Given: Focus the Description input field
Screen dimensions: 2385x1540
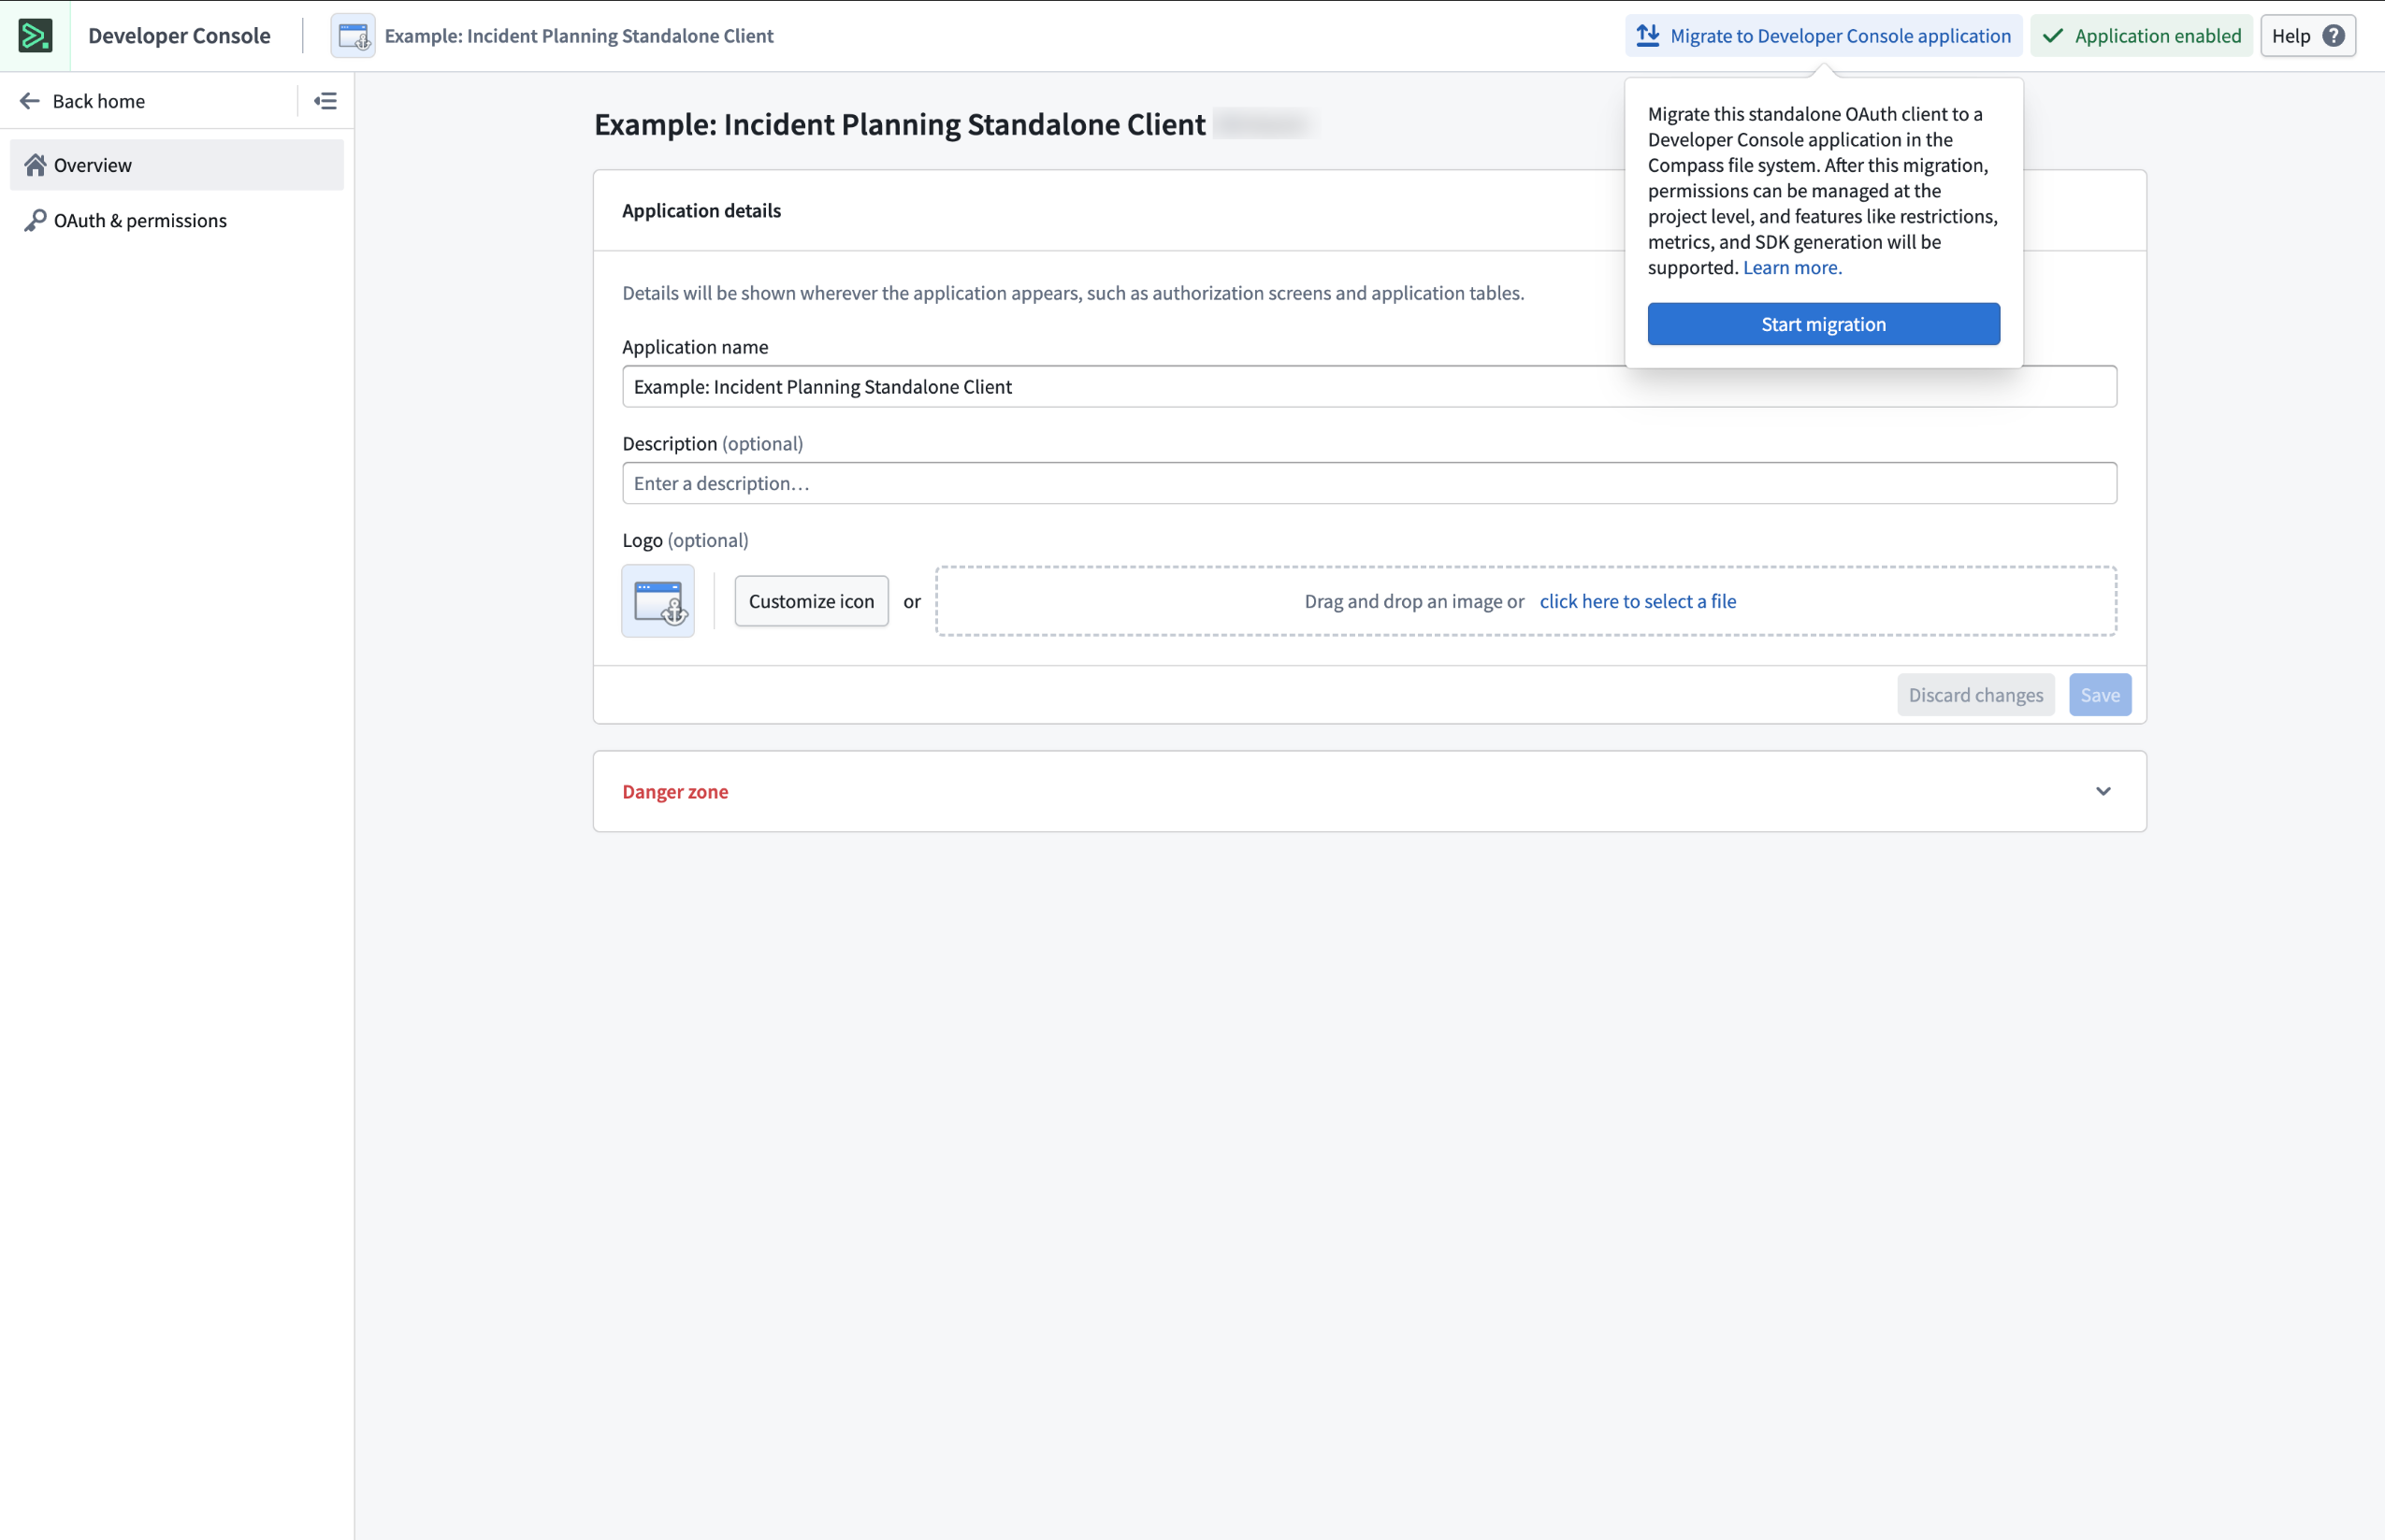Looking at the screenshot, I should [x=1369, y=483].
